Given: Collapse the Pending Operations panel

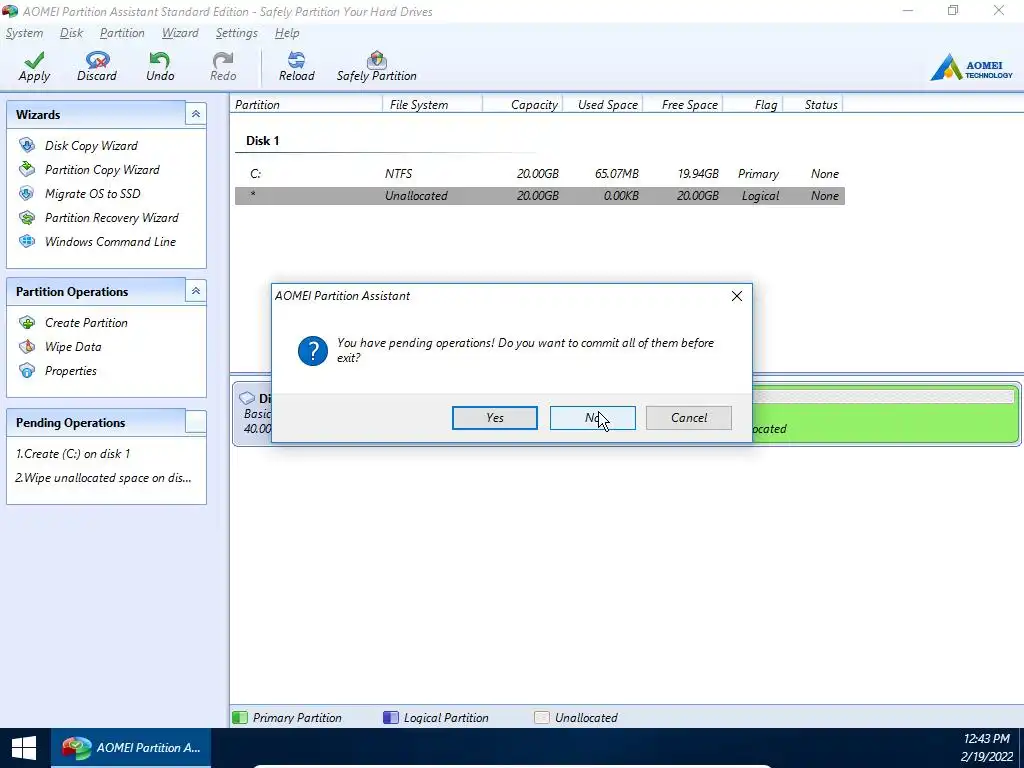Looking at the screenshot, I should pyautogui.click(x=195, y=422).
